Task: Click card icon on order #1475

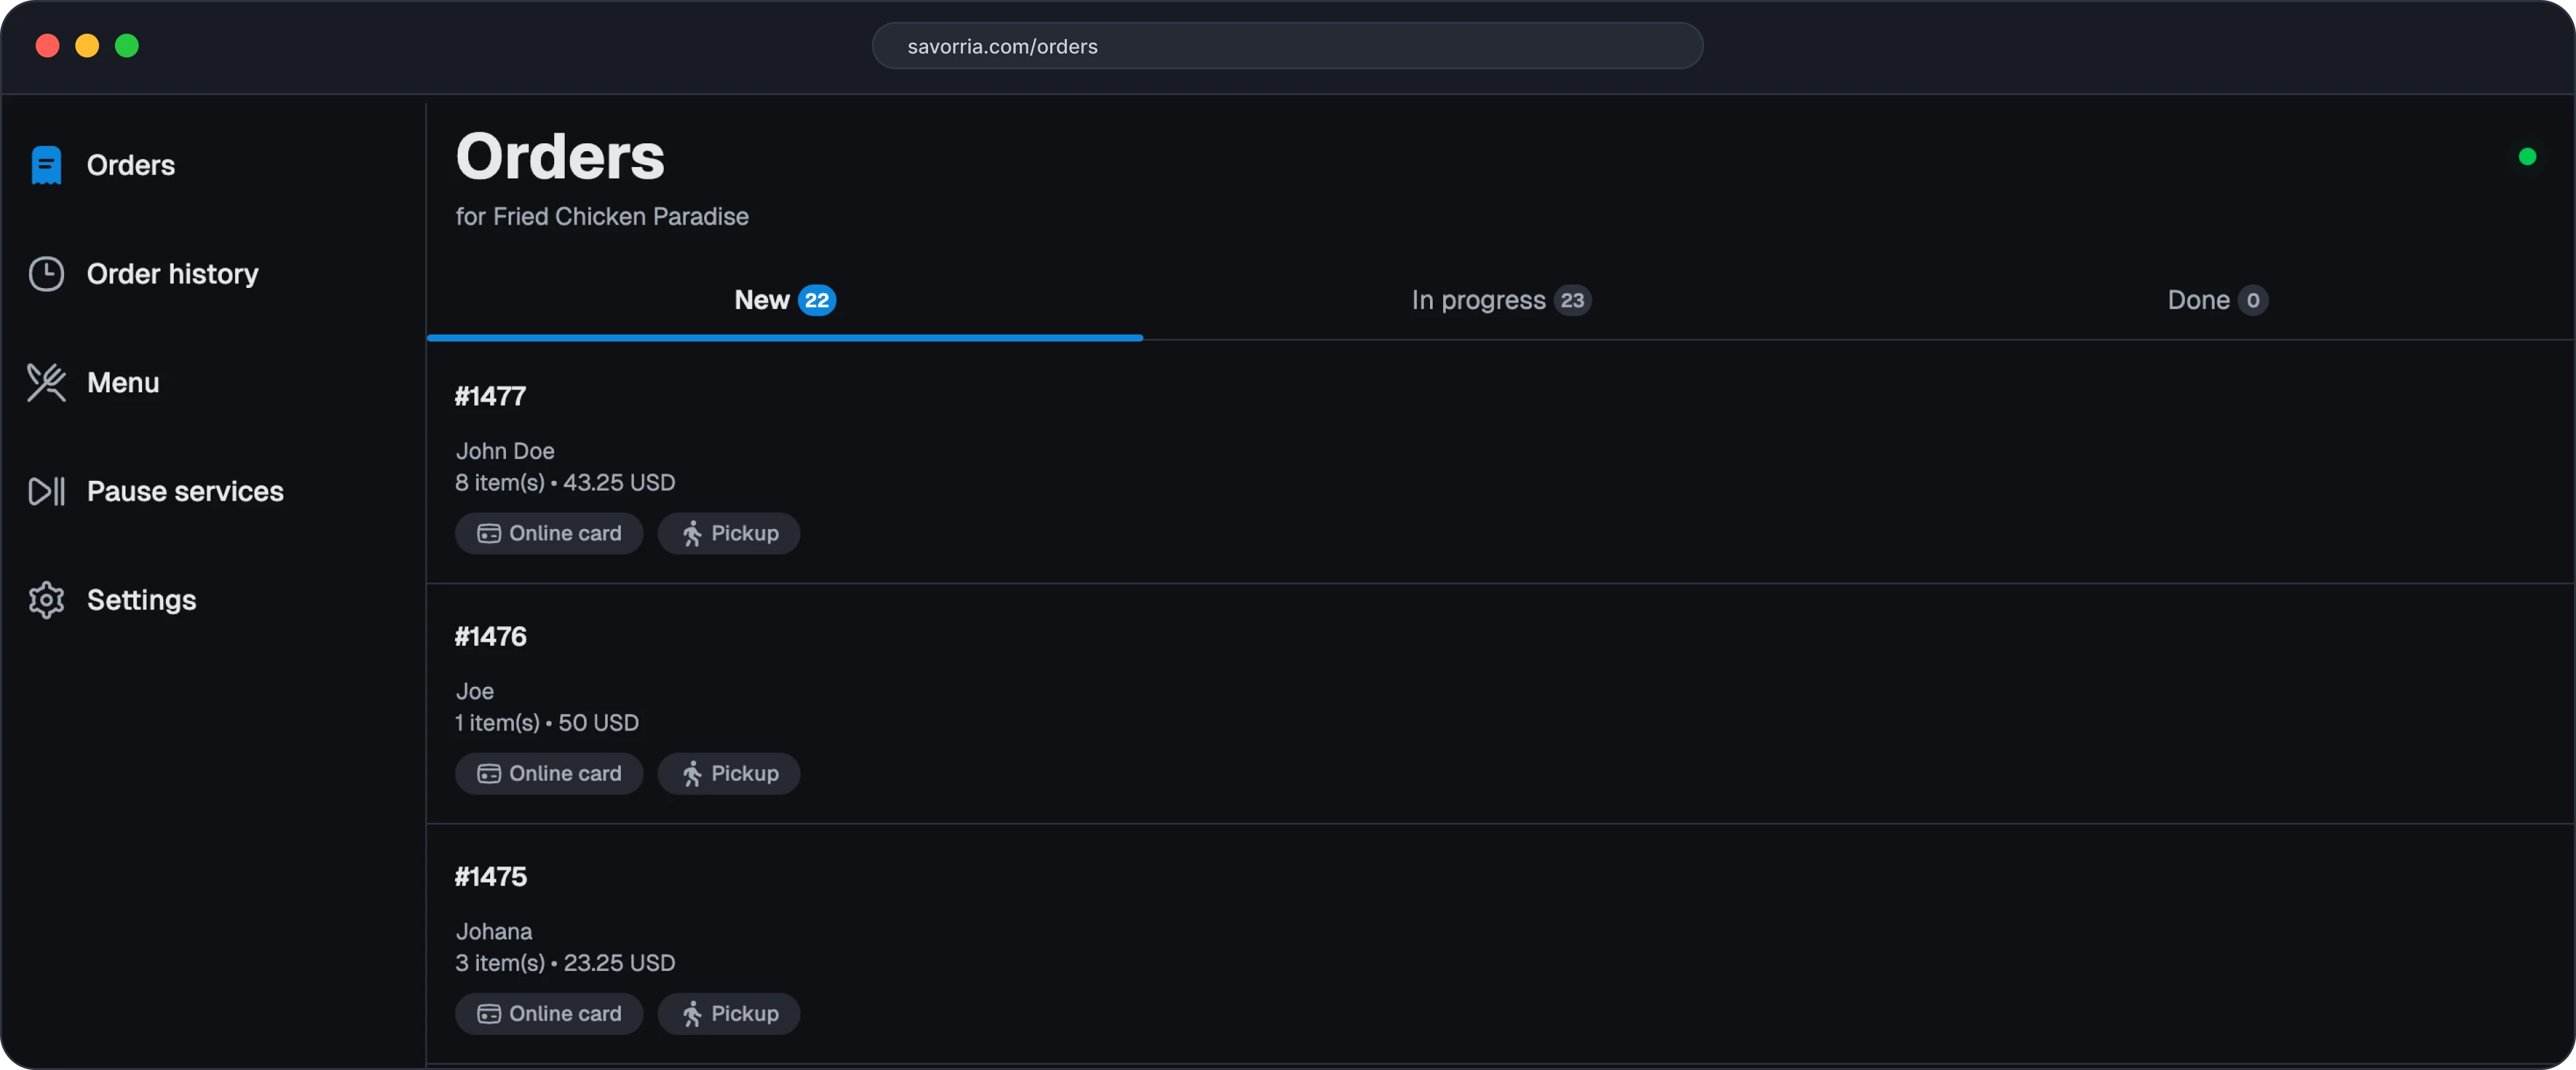Action: pos(489,1014)
